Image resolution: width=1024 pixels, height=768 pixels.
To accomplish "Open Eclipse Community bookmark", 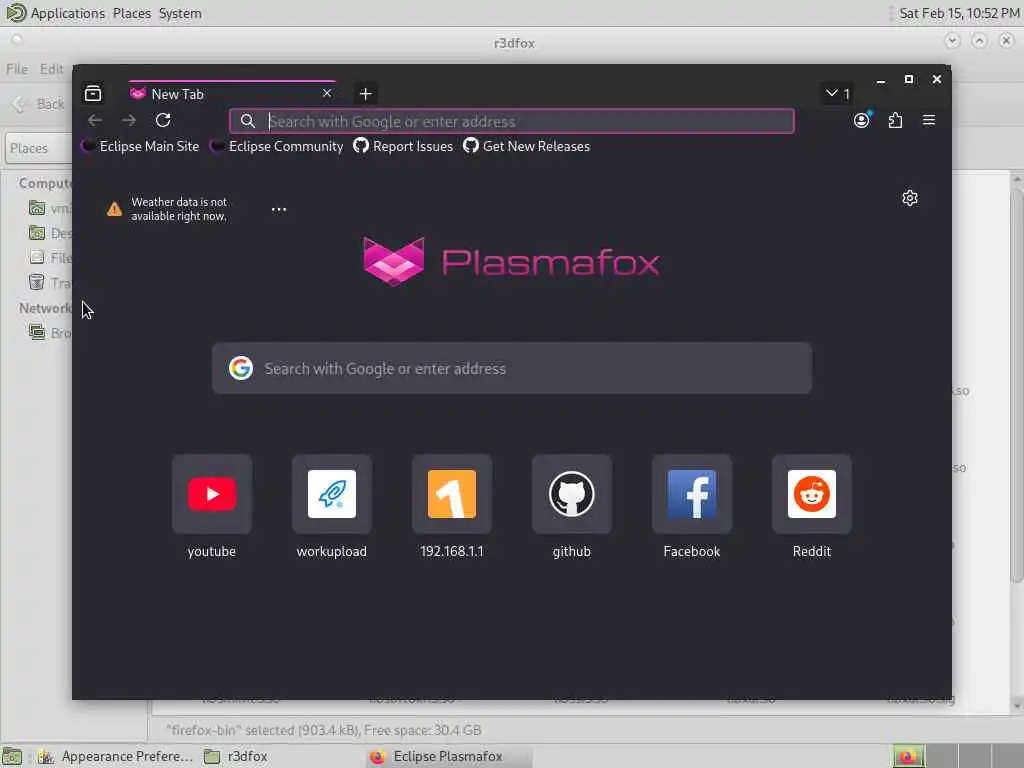I will [x=277, y=146].
